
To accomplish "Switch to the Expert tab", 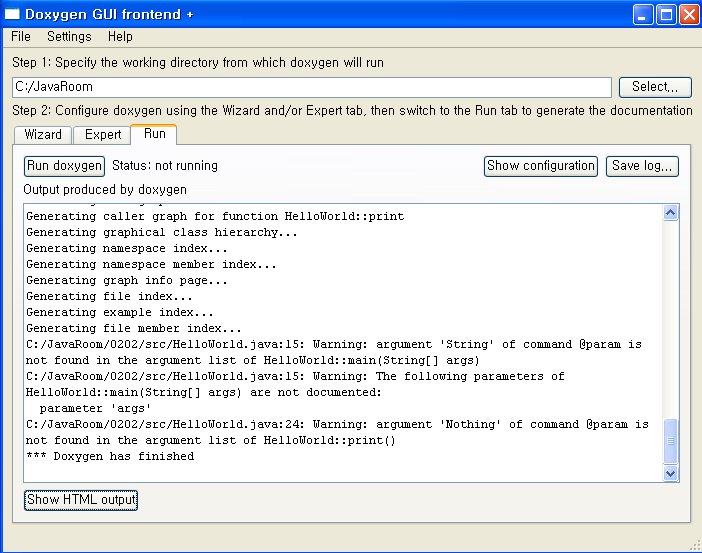I will (103, 134).
